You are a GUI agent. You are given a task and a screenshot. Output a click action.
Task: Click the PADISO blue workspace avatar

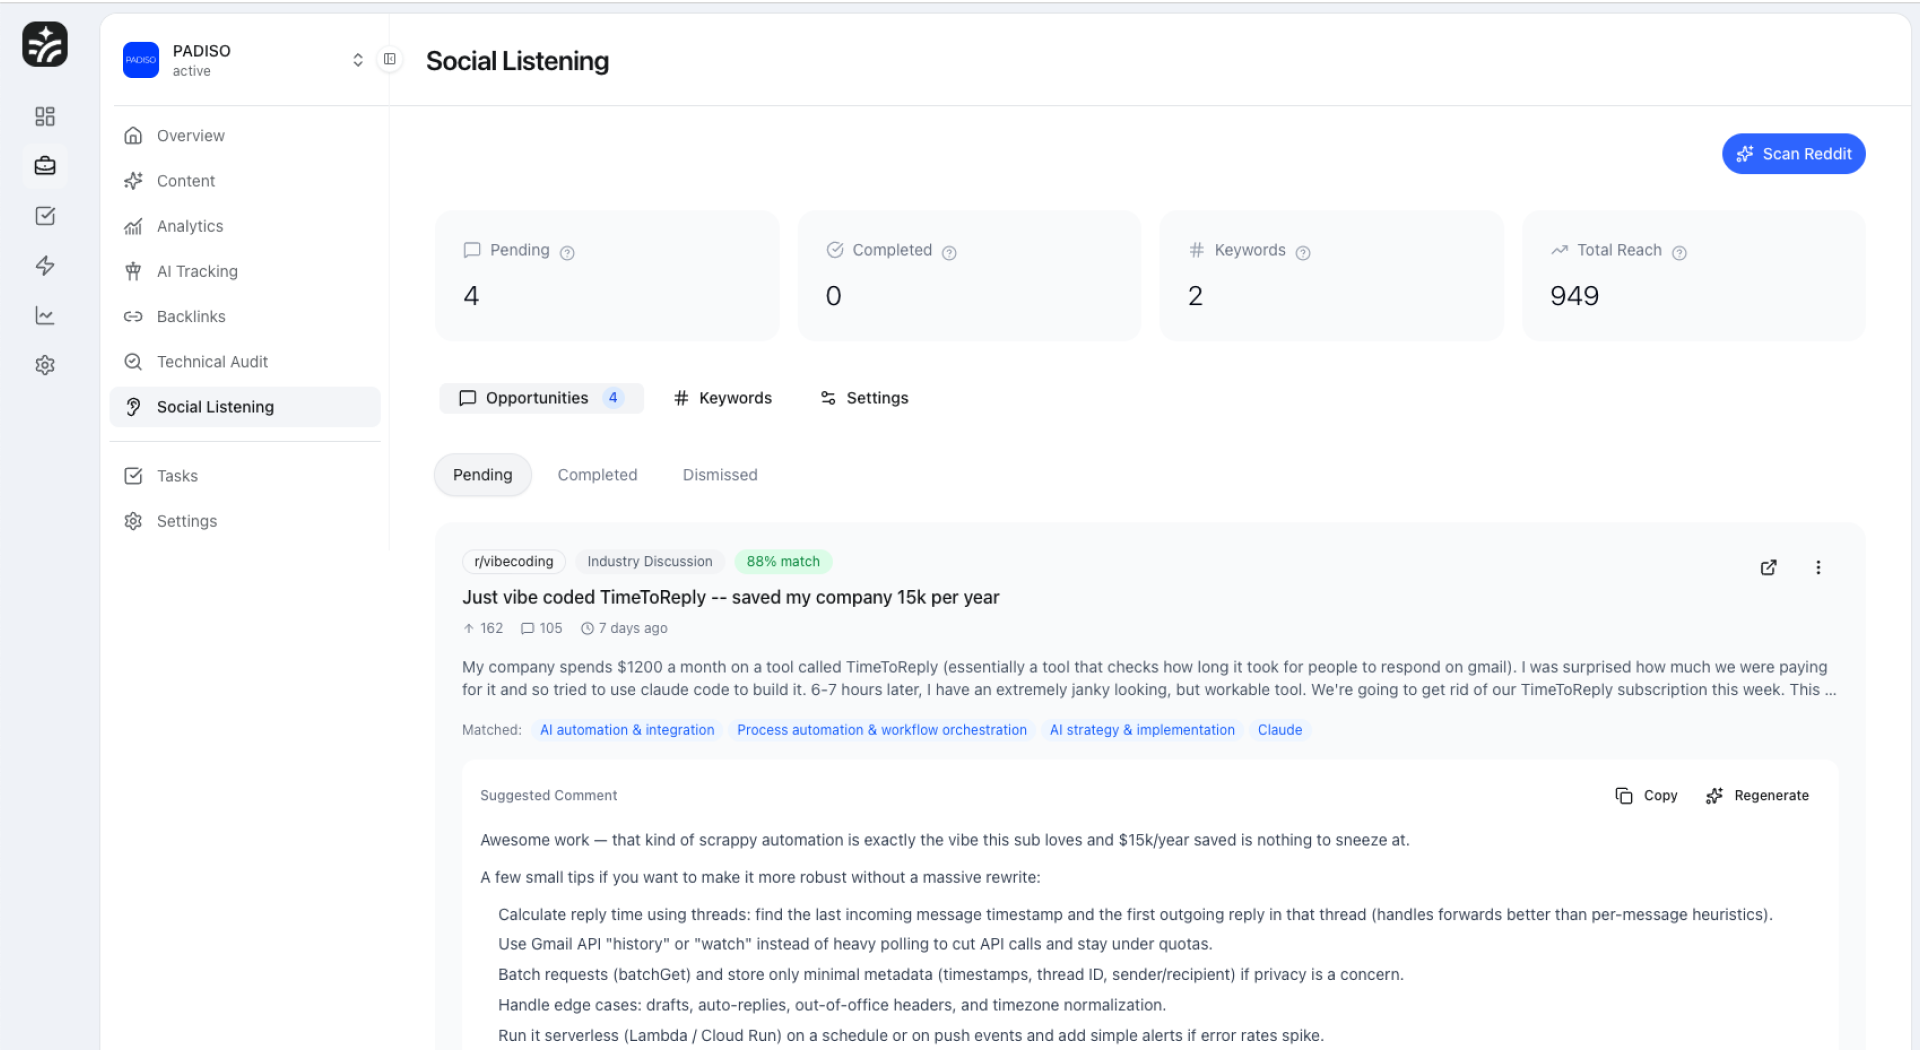tap(141, 60)
